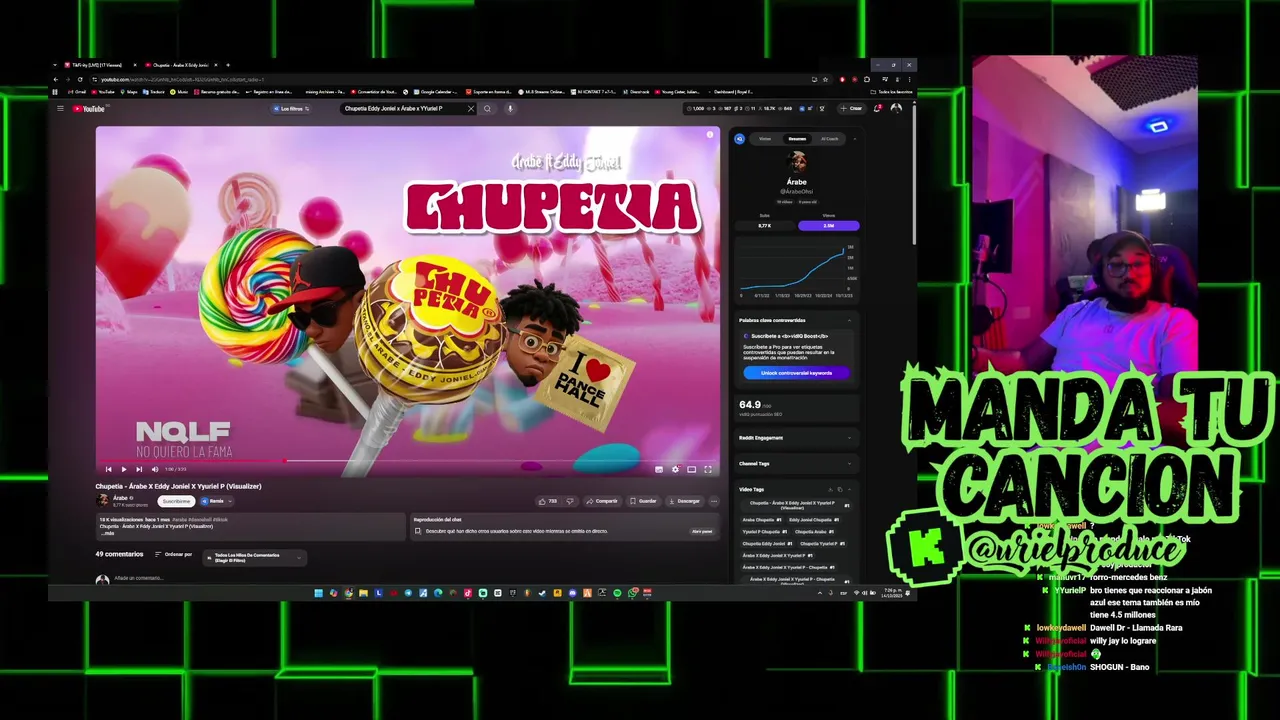The width and height of the screenshot is (1280, 720).
Task: Click the Compartir share button
Action: [x=602, y=501]
